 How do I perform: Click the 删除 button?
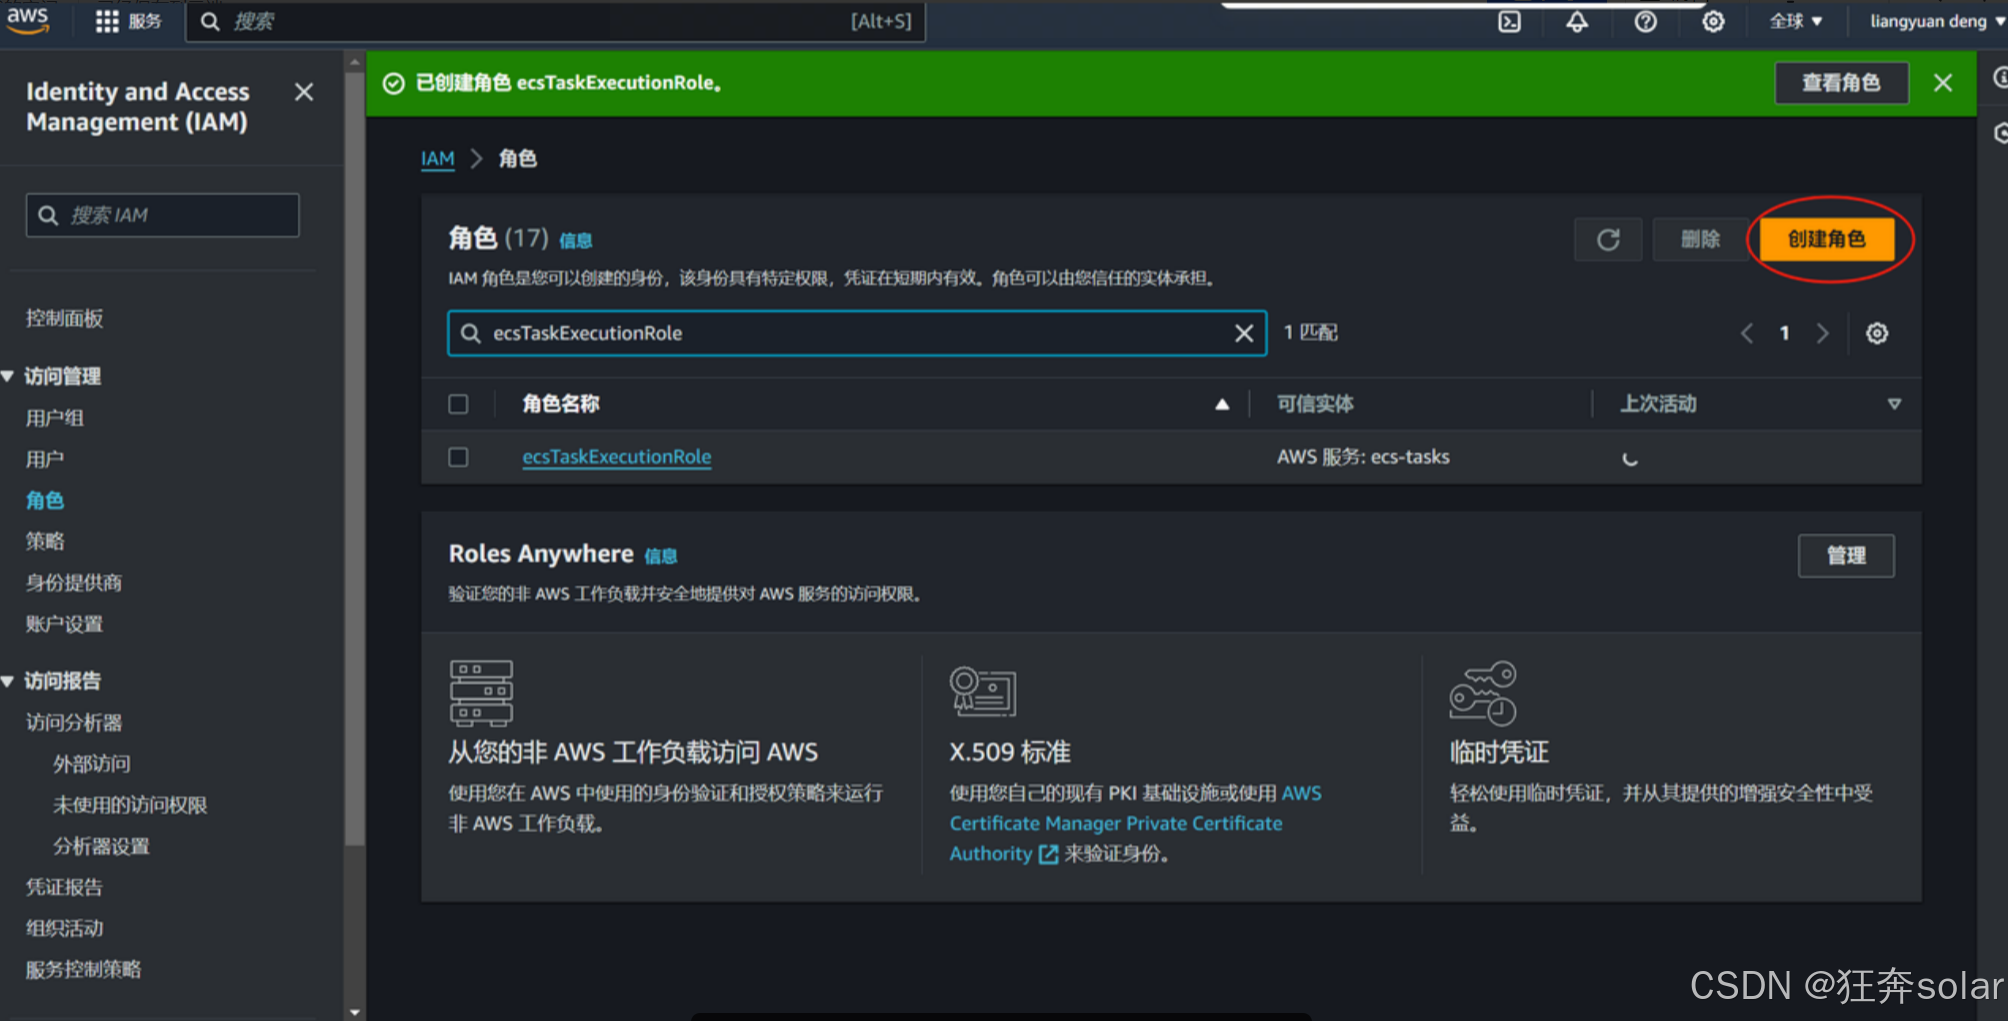(x=1700, y=240)
